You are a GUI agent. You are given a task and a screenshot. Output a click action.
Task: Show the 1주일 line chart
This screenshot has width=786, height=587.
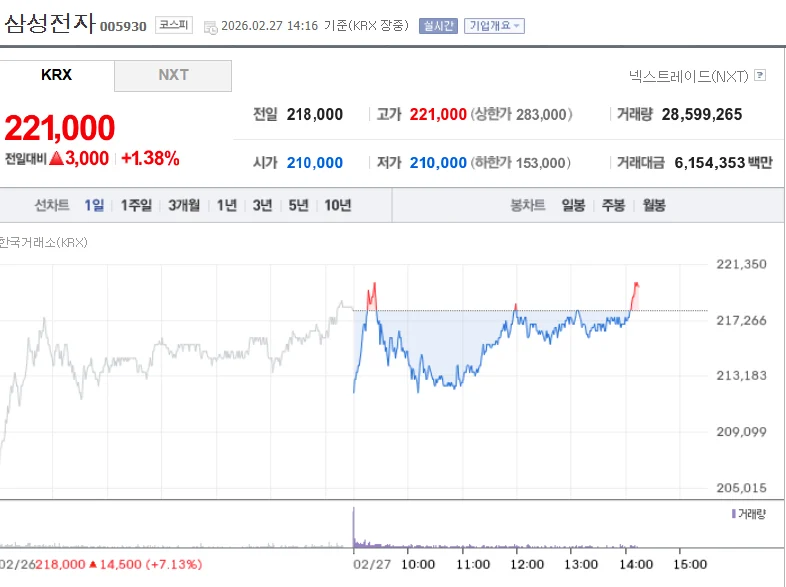click(x=136, y=205)
